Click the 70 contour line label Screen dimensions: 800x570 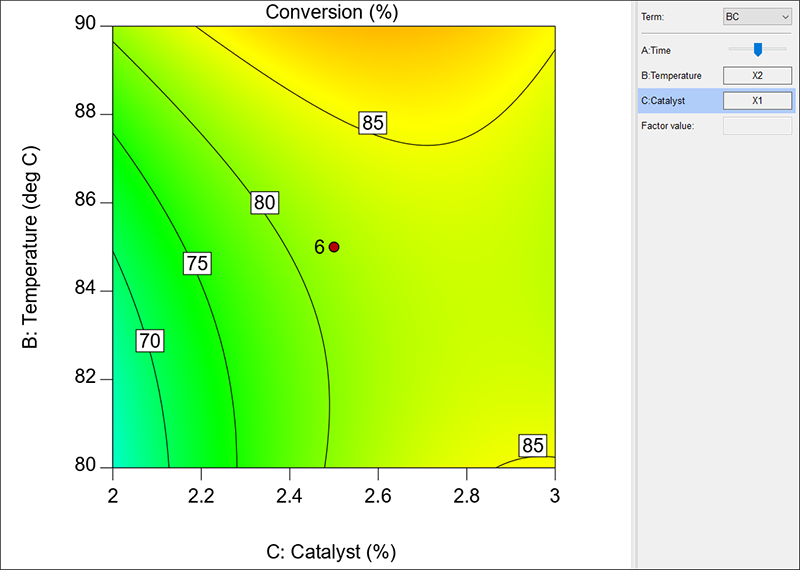[x=149, y=341]
